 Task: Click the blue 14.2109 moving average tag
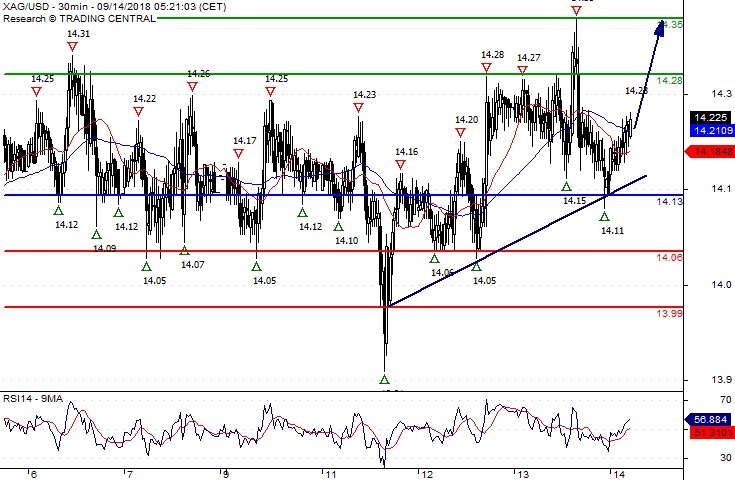coord(713,130)
